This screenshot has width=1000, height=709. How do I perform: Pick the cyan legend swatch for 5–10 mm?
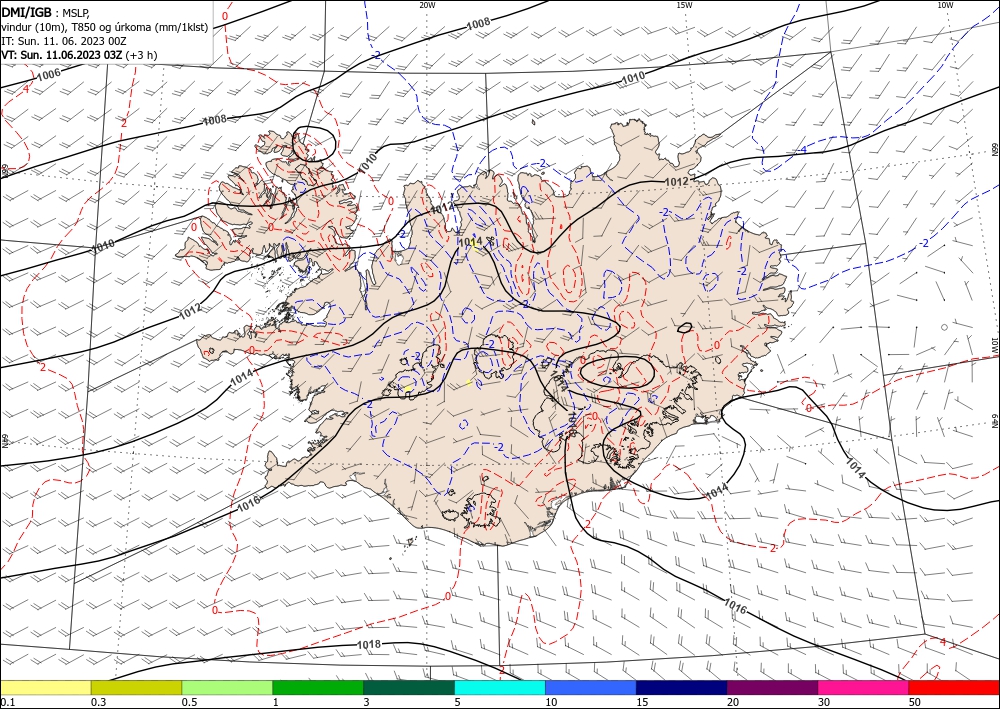pyautogui.click(x=500, y=687)
